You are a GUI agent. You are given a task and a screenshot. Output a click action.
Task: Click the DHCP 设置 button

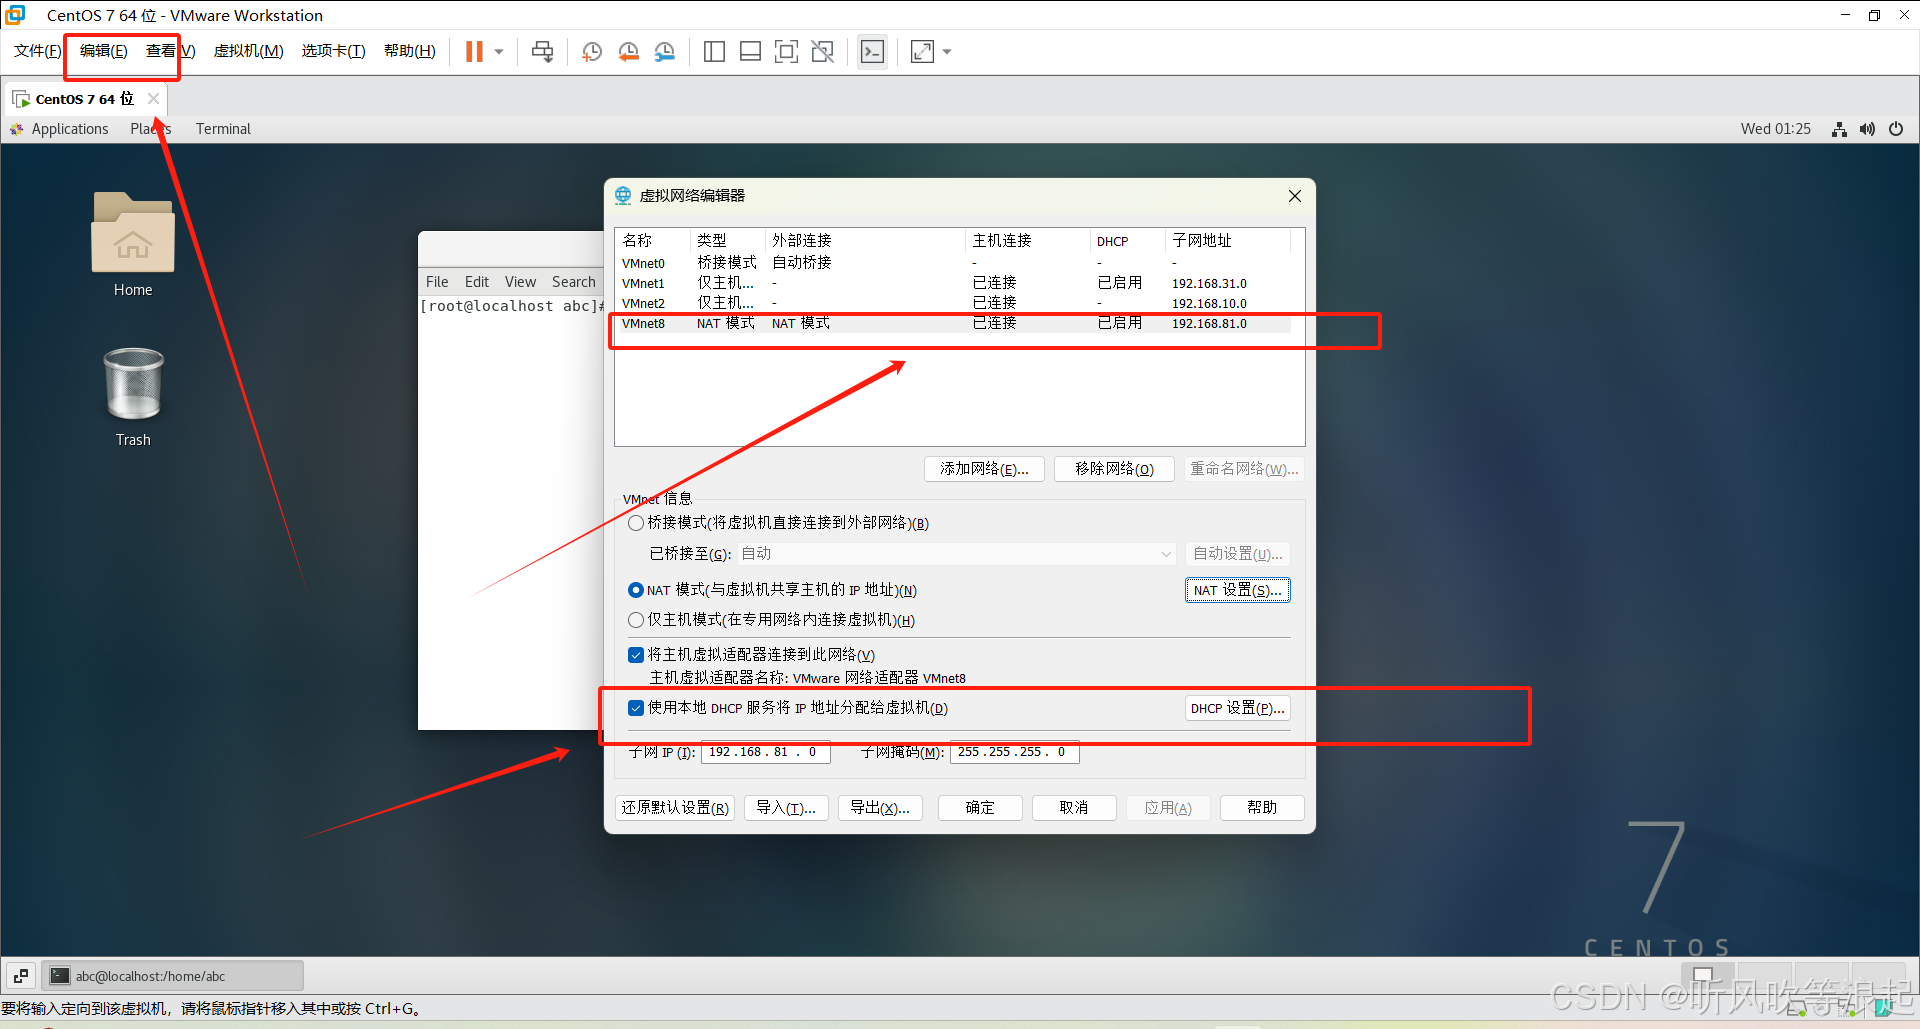pyautogui.click(x=1237, y=708)
